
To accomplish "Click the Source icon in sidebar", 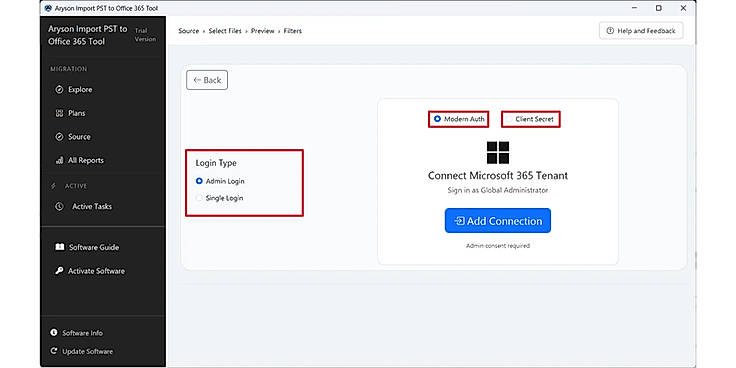I will tap(59, 137).
